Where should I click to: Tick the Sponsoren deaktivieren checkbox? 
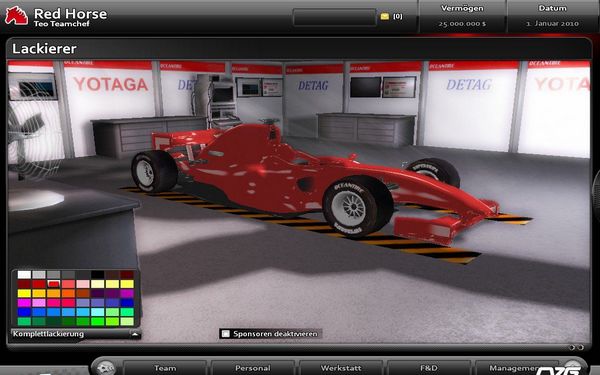pyautogui.click(x=226, y=334)
